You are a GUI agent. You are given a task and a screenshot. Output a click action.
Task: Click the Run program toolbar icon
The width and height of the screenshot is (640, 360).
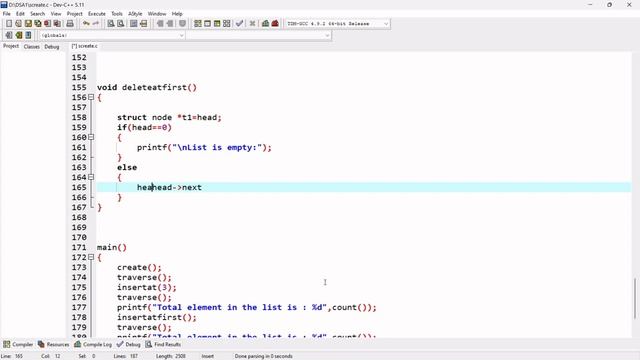(207, 24)
